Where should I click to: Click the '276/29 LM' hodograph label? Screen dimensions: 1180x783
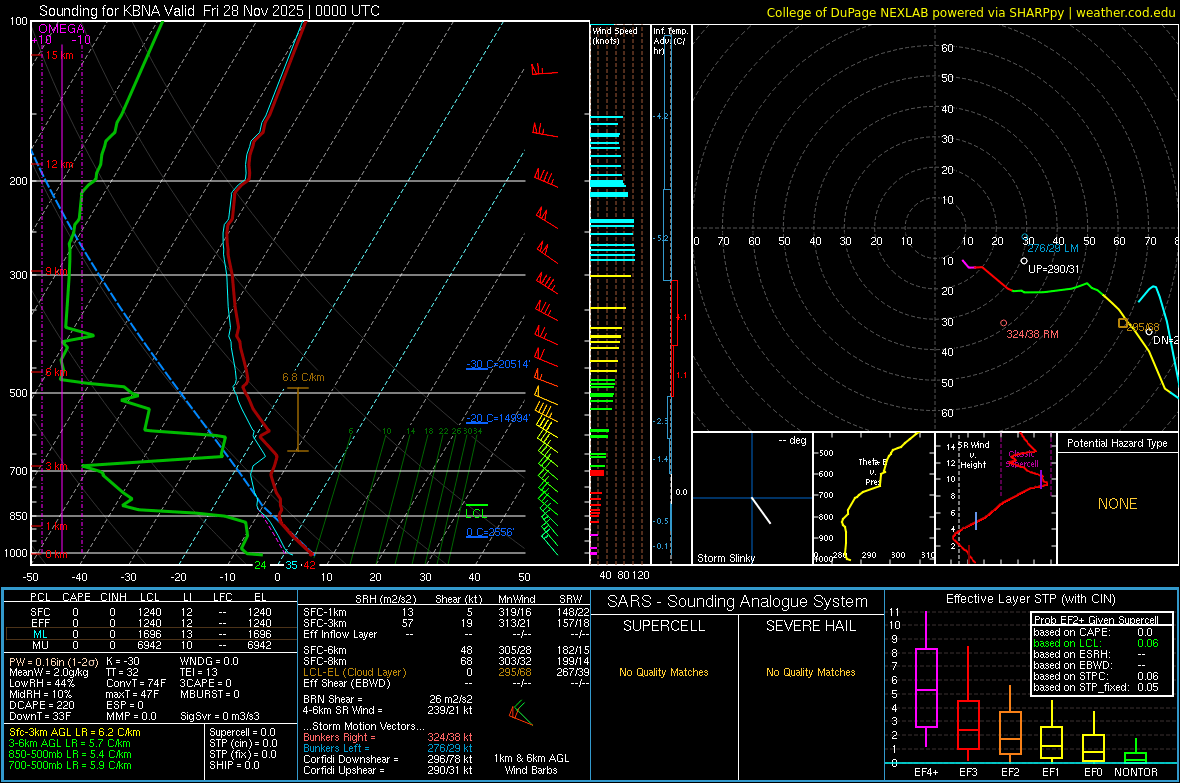coord(1053,248)
